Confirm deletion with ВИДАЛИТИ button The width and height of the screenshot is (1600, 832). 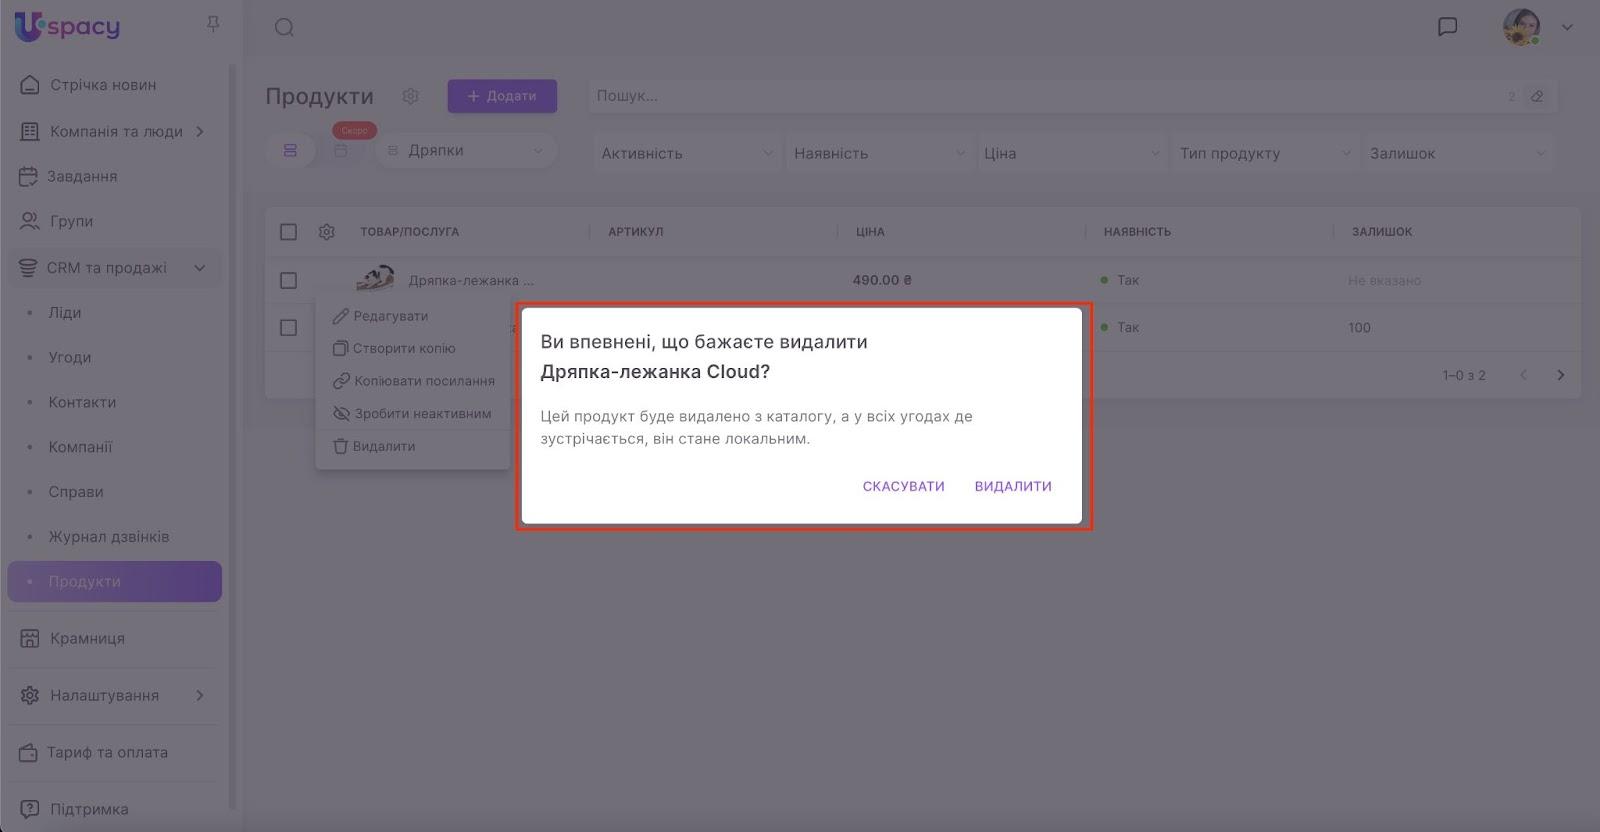(1012, 486)
